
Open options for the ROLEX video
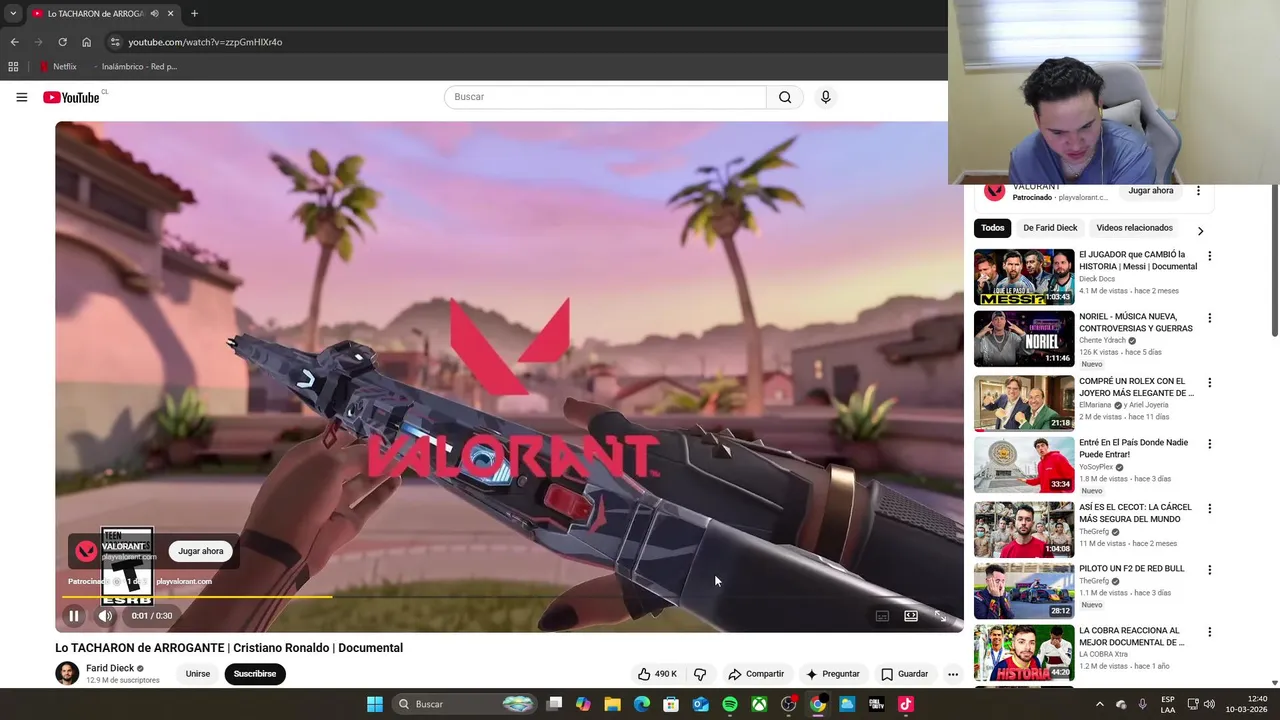(x=1209, y=383)
